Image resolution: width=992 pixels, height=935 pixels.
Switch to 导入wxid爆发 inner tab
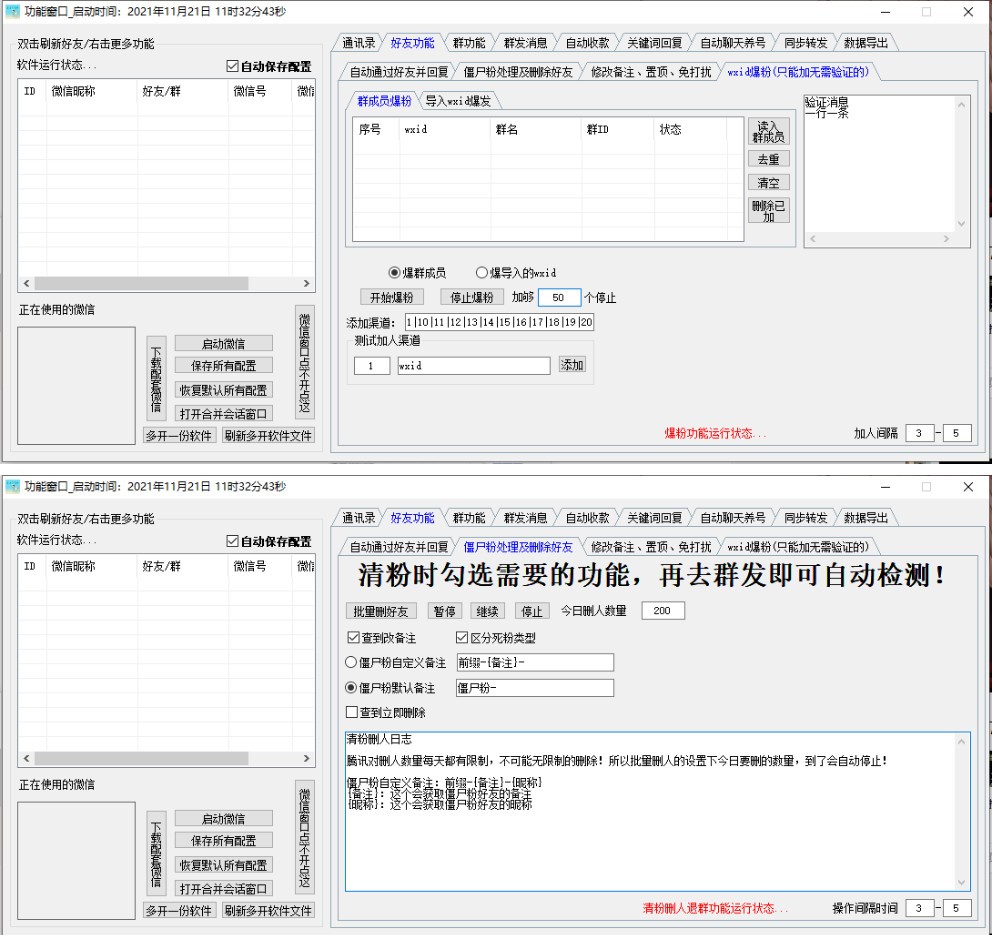(457, 101)
